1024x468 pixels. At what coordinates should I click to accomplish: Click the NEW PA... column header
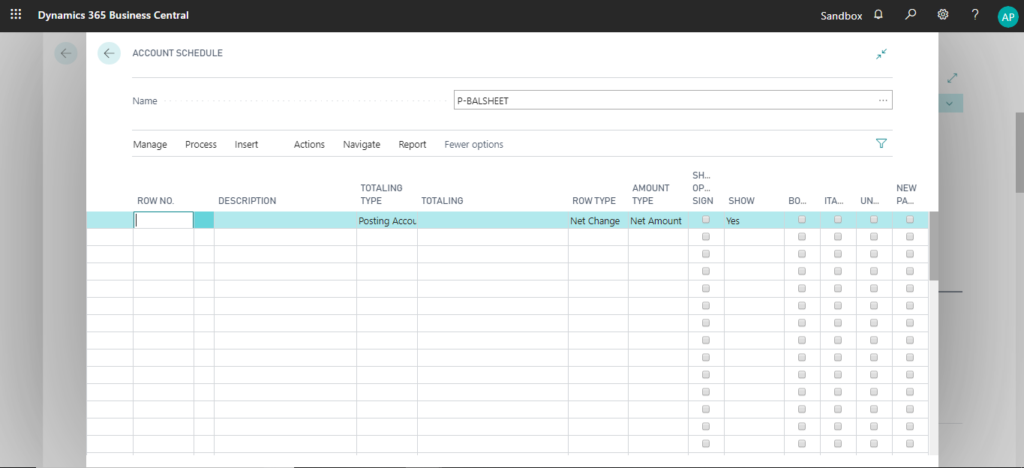pyautogui.click(x=906, y=195)
